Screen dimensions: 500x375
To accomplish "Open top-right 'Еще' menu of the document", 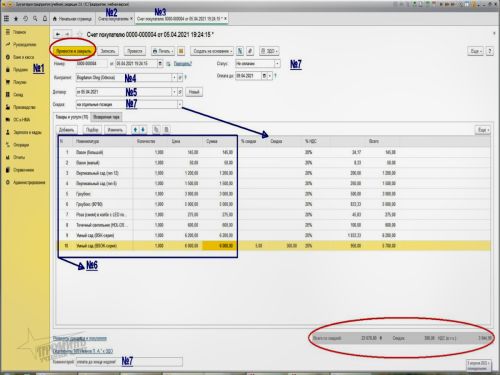I will [x=475, y=51].
